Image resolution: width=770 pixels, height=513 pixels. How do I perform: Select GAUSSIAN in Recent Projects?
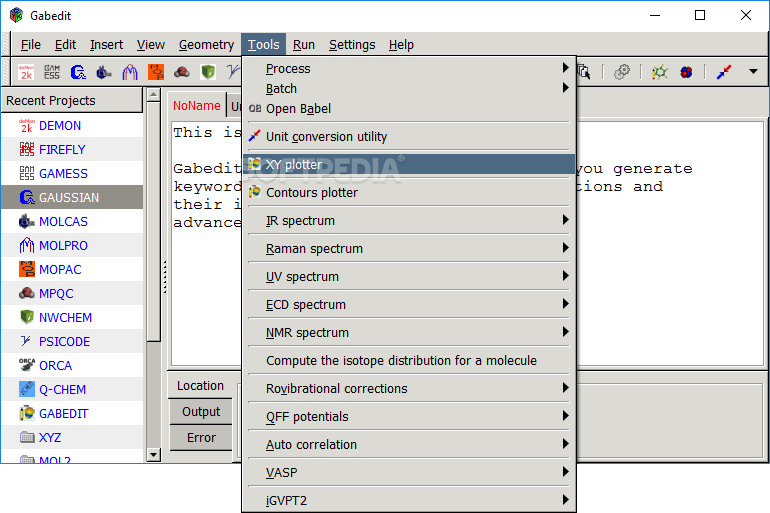click(72, 197)
